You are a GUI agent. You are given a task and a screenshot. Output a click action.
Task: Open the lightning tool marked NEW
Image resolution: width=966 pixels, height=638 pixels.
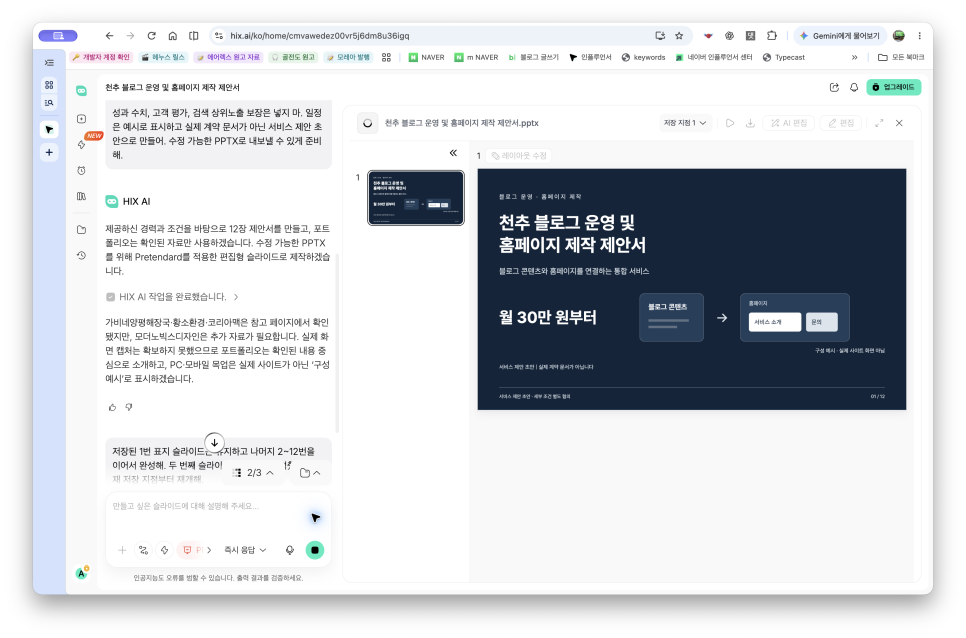pyautogui.click(x=81, y=145)
